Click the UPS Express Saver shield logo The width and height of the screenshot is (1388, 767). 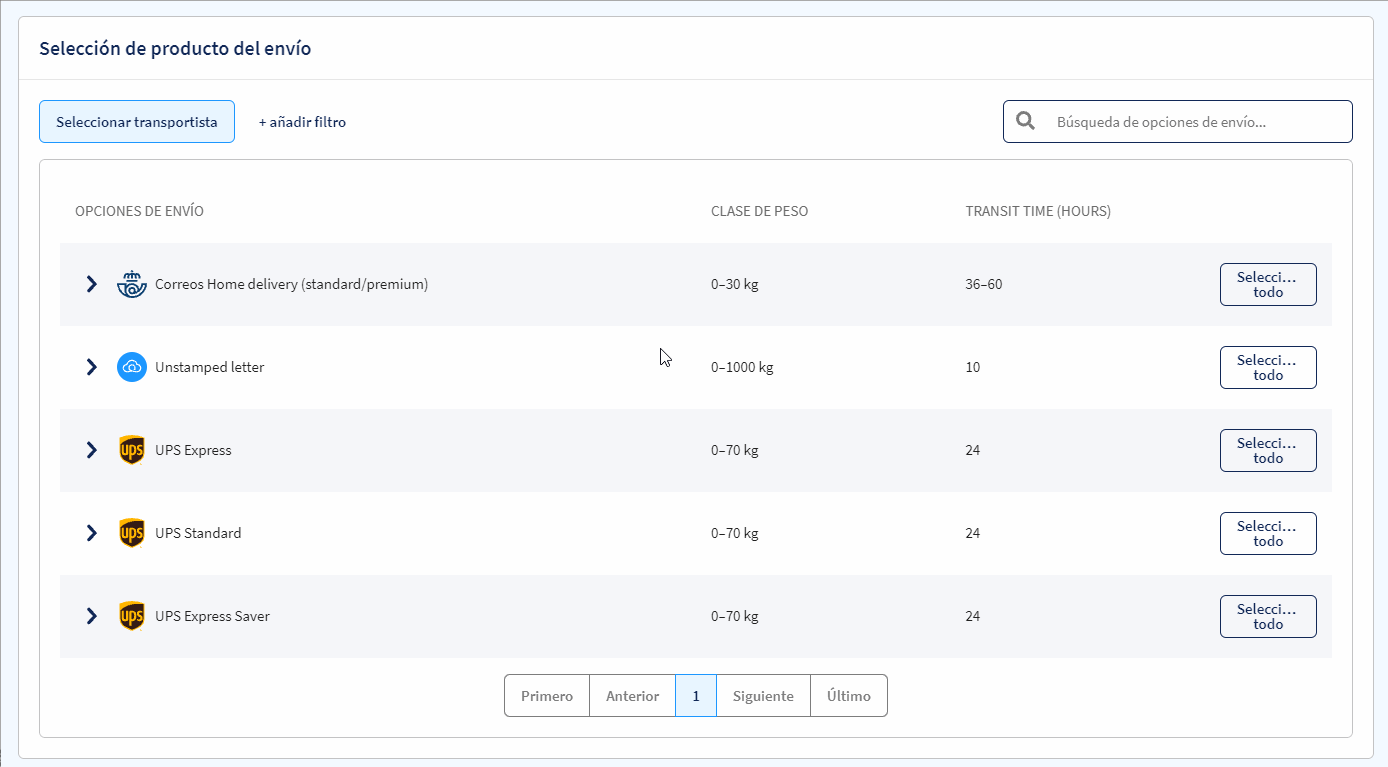click(132, 616)
